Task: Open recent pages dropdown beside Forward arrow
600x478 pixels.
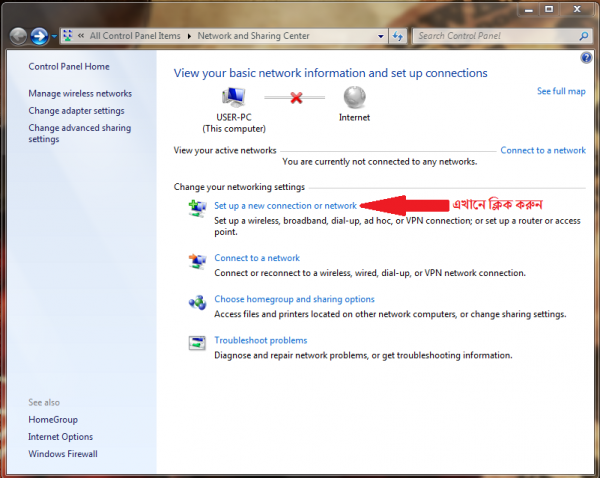Action: (x=54, y=37)
